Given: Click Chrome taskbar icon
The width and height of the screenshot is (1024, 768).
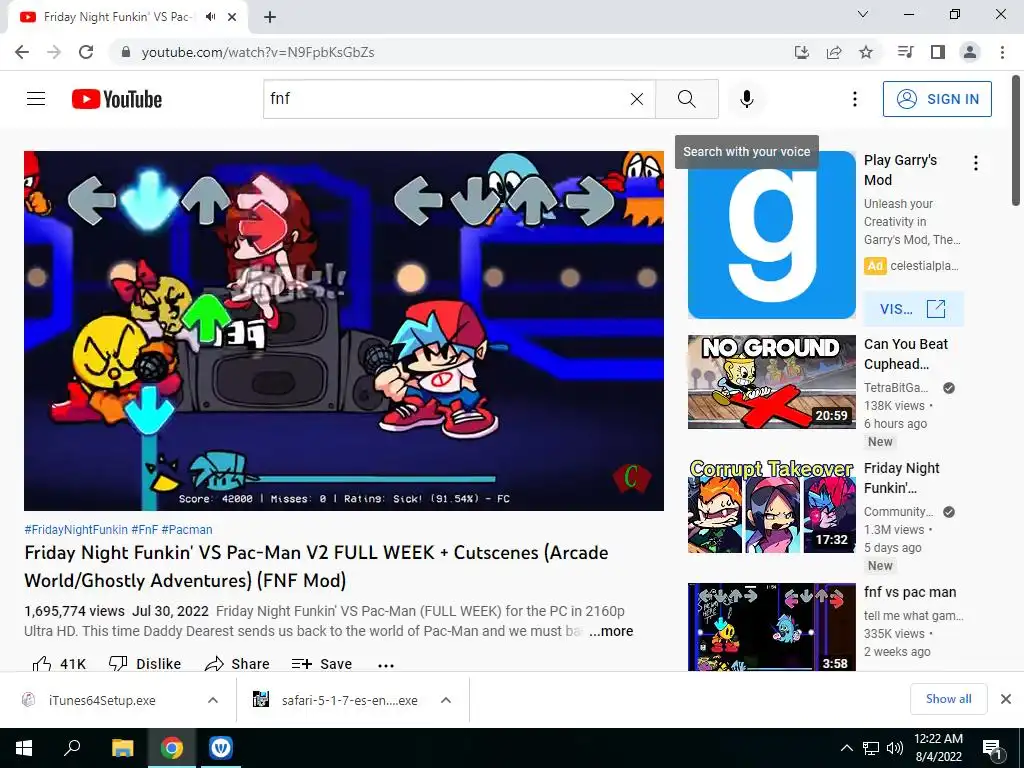Looking at the screenshot, I should [172, 748].
